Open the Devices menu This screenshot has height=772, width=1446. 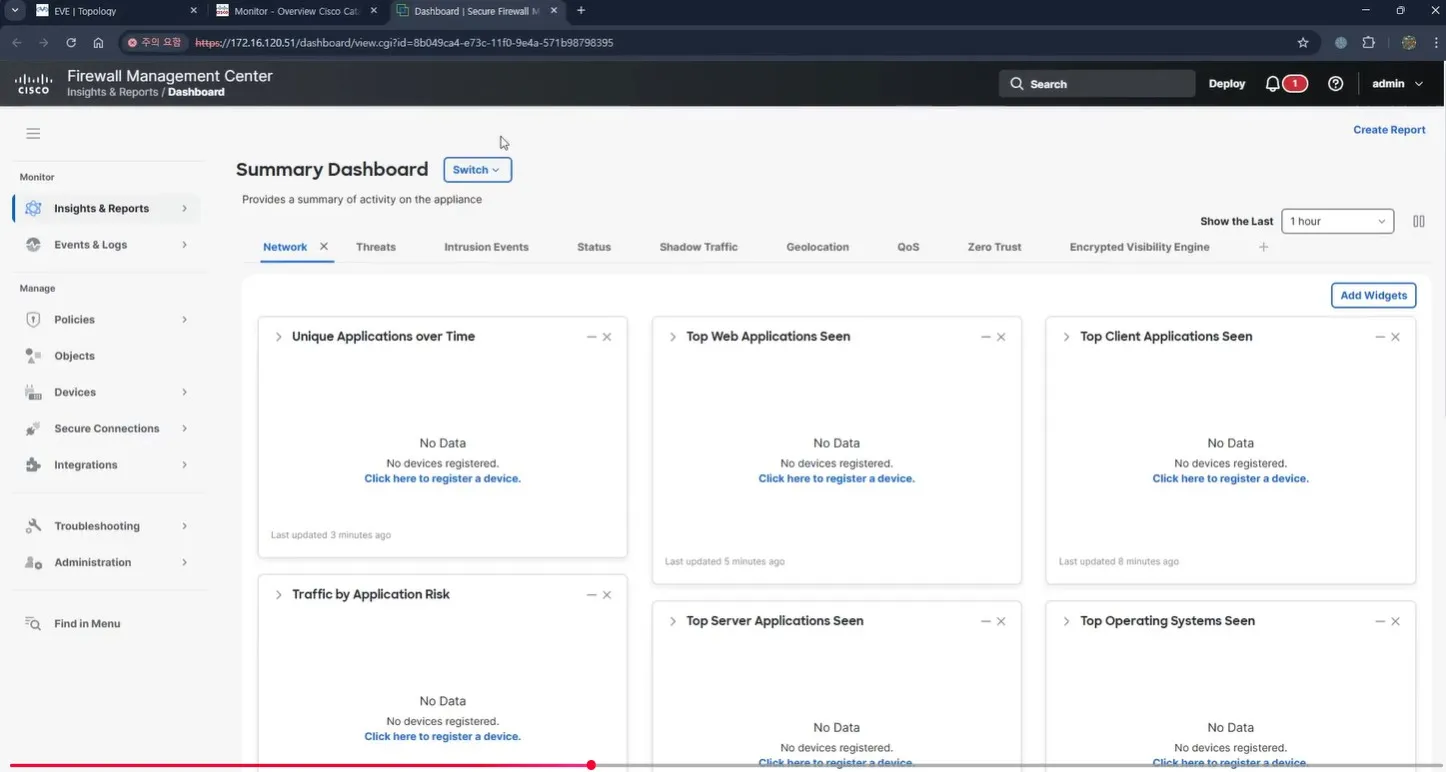tap(106, 392)
